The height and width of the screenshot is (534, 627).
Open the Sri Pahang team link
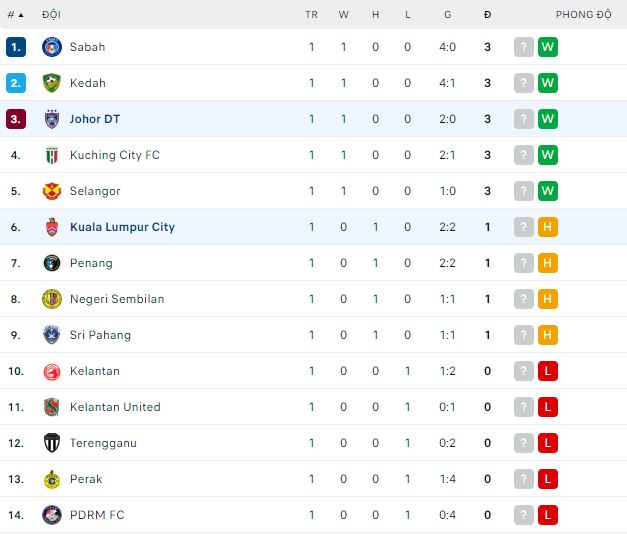100,335
